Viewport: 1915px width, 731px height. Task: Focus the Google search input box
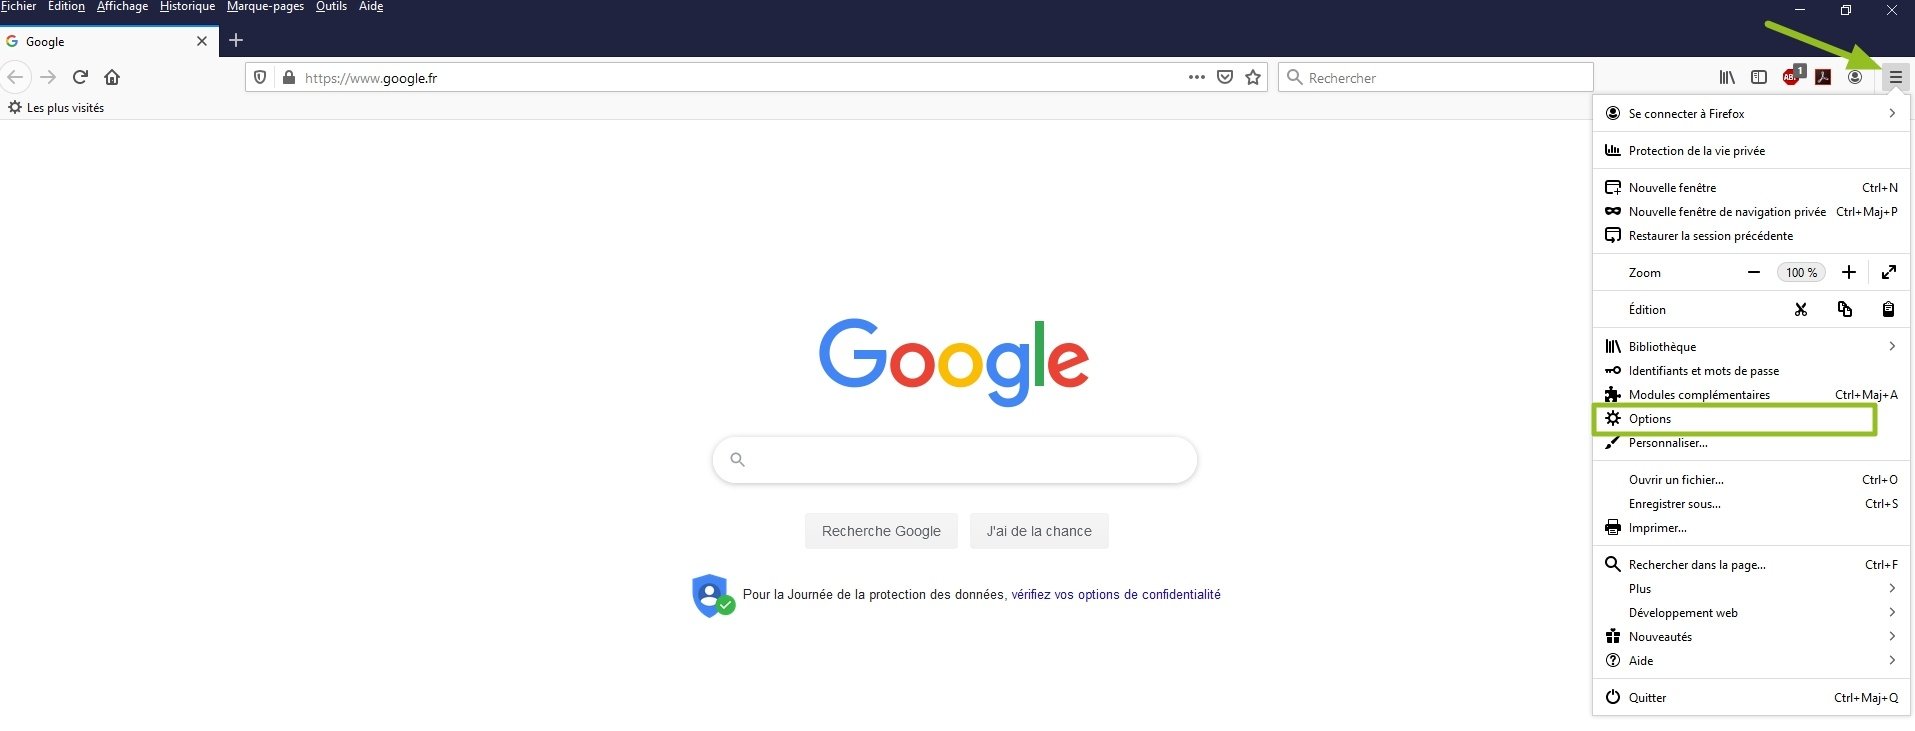point(955,460)
